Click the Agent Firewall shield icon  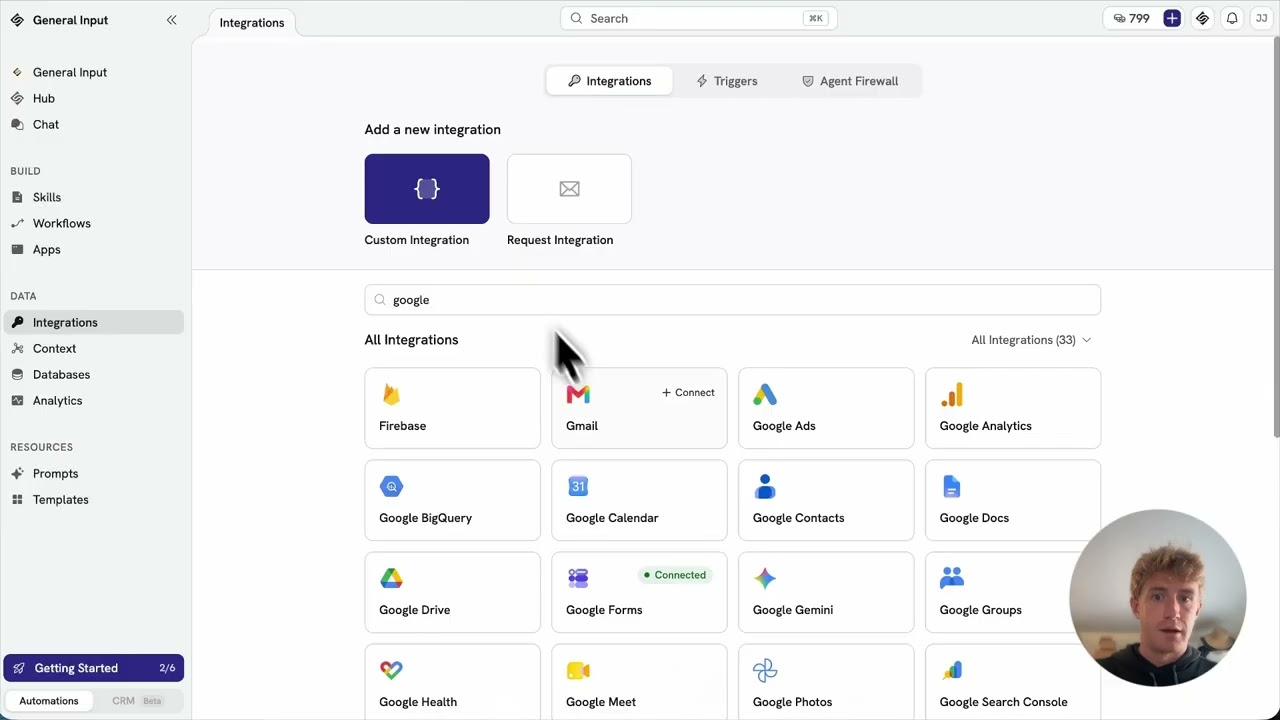click(x=808, y=81)
